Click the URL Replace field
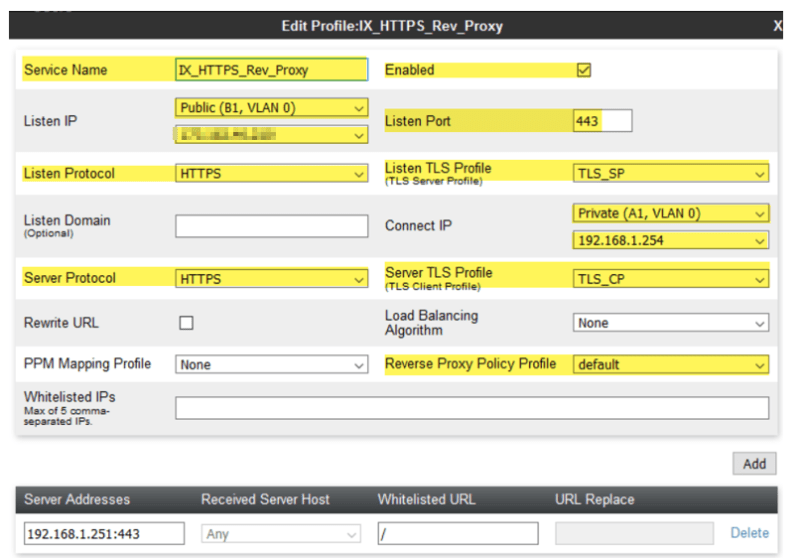 coord(634,534)
